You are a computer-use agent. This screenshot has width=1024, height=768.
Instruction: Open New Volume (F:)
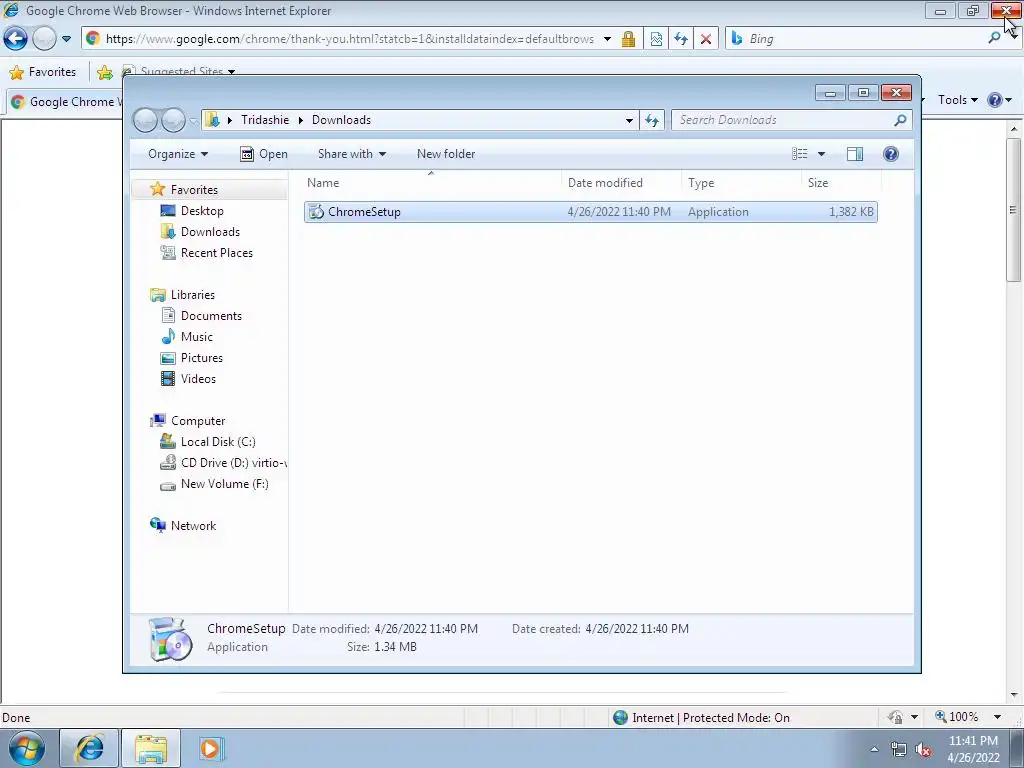click(x=224, y=484)
